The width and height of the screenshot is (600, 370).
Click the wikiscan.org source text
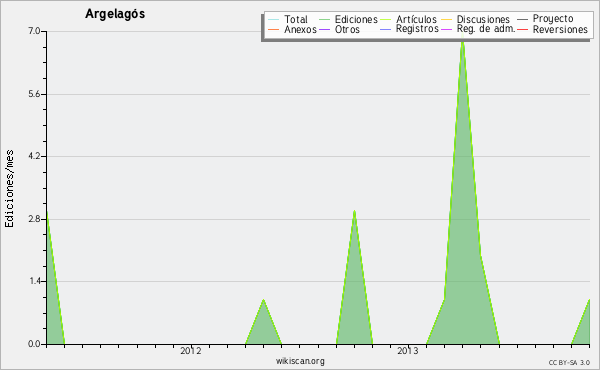(x=300, y=361)
